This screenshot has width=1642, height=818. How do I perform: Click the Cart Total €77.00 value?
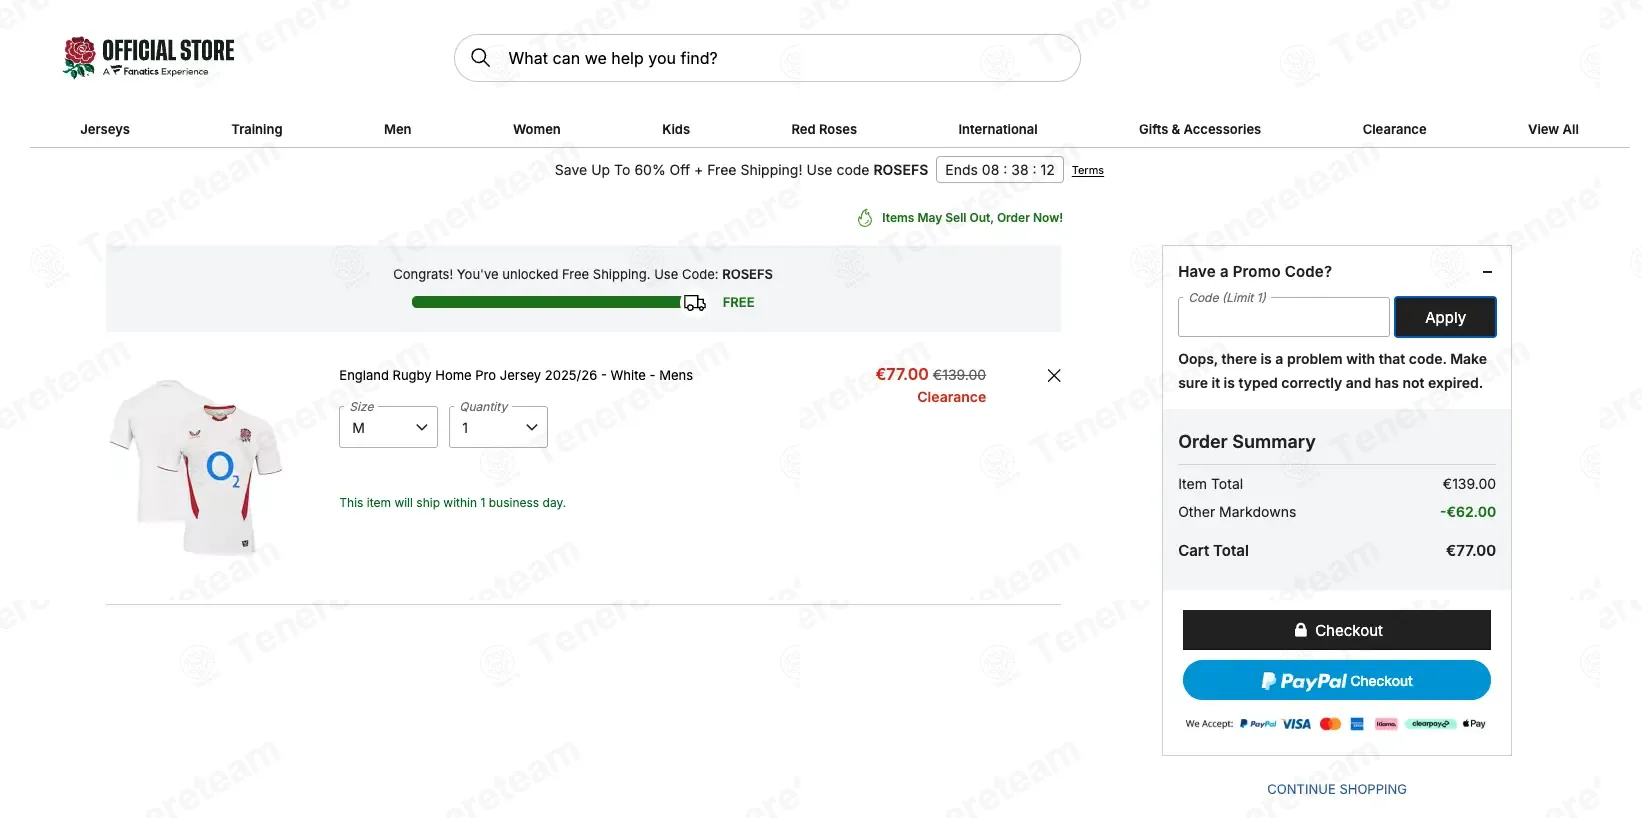click(1471, 551)
